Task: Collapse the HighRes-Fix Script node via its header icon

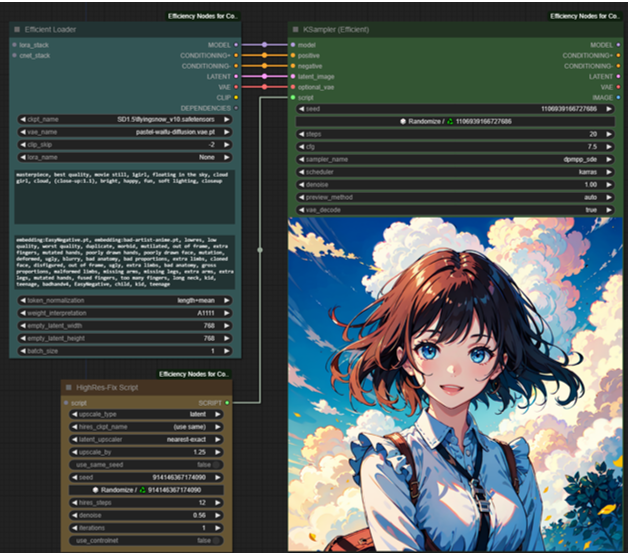Action: (x=68, y=387)
